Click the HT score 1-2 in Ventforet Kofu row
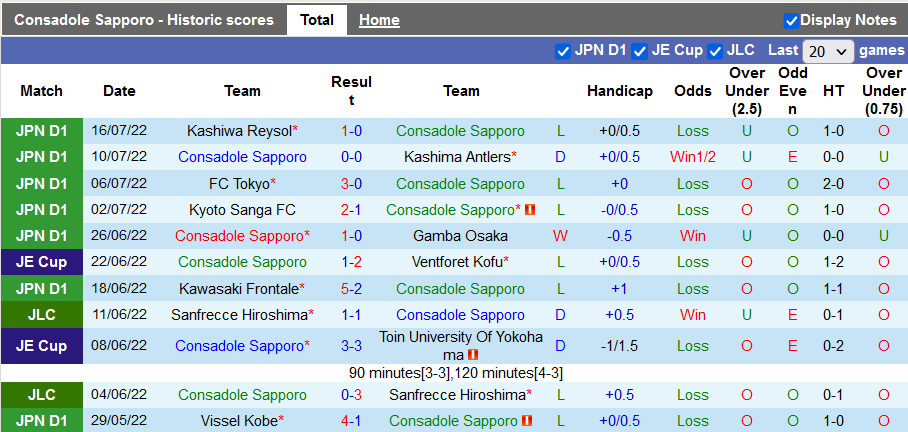The height and width of the screenshot is (432, 908). pyautogui.click(x=833, y=262)
